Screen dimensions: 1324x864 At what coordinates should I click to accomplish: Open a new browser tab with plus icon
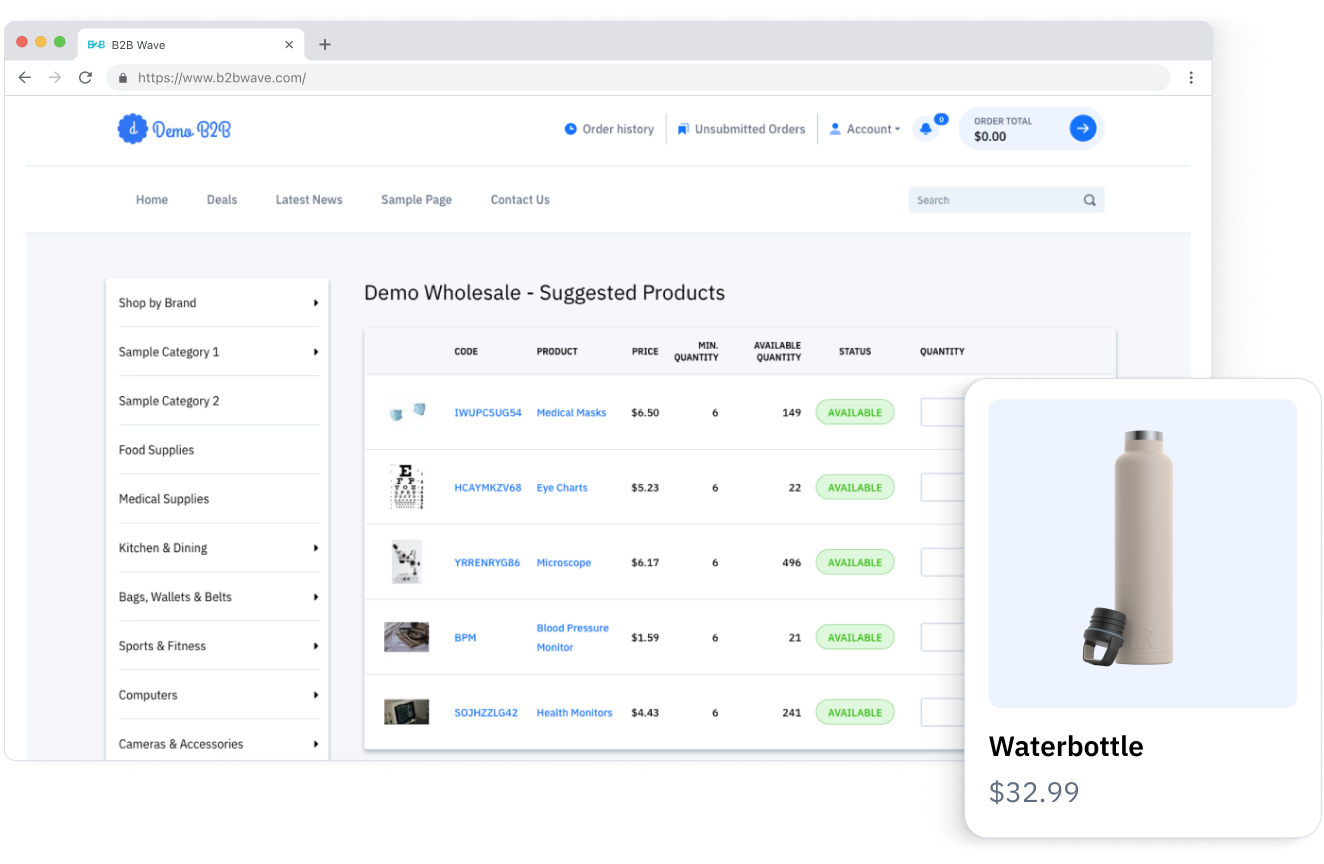(325, 45)
